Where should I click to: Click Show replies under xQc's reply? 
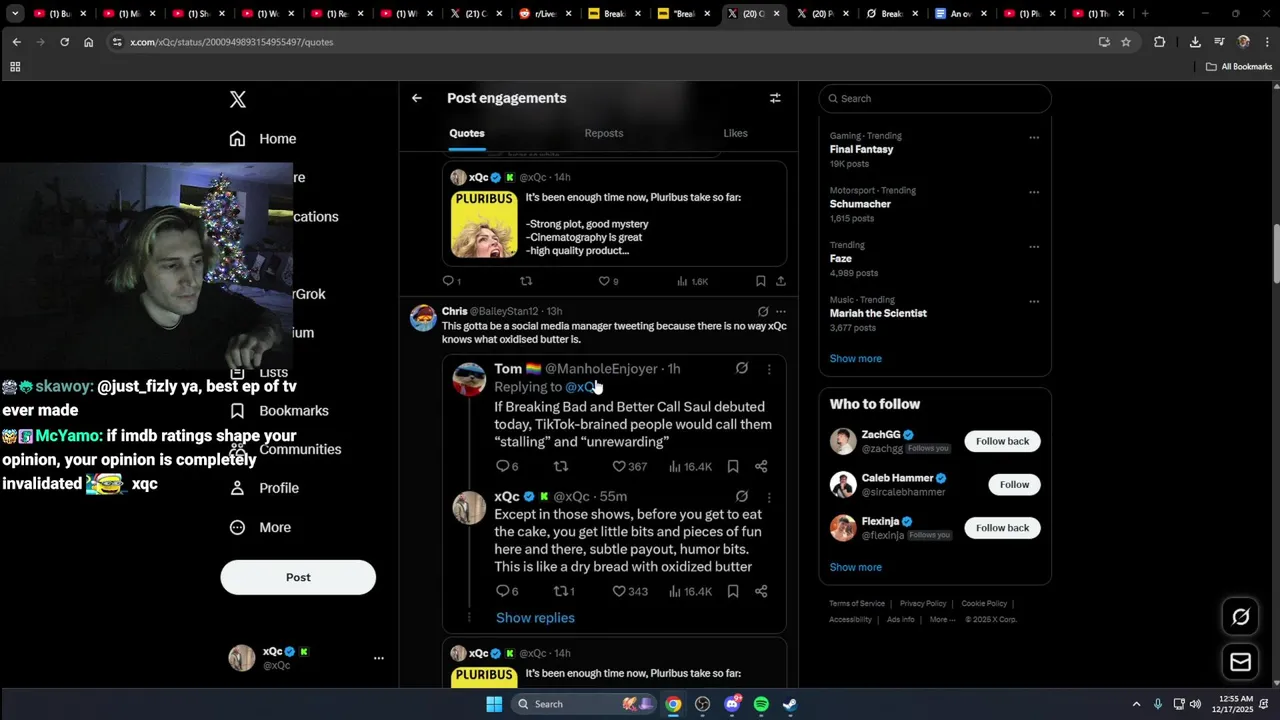535,618
